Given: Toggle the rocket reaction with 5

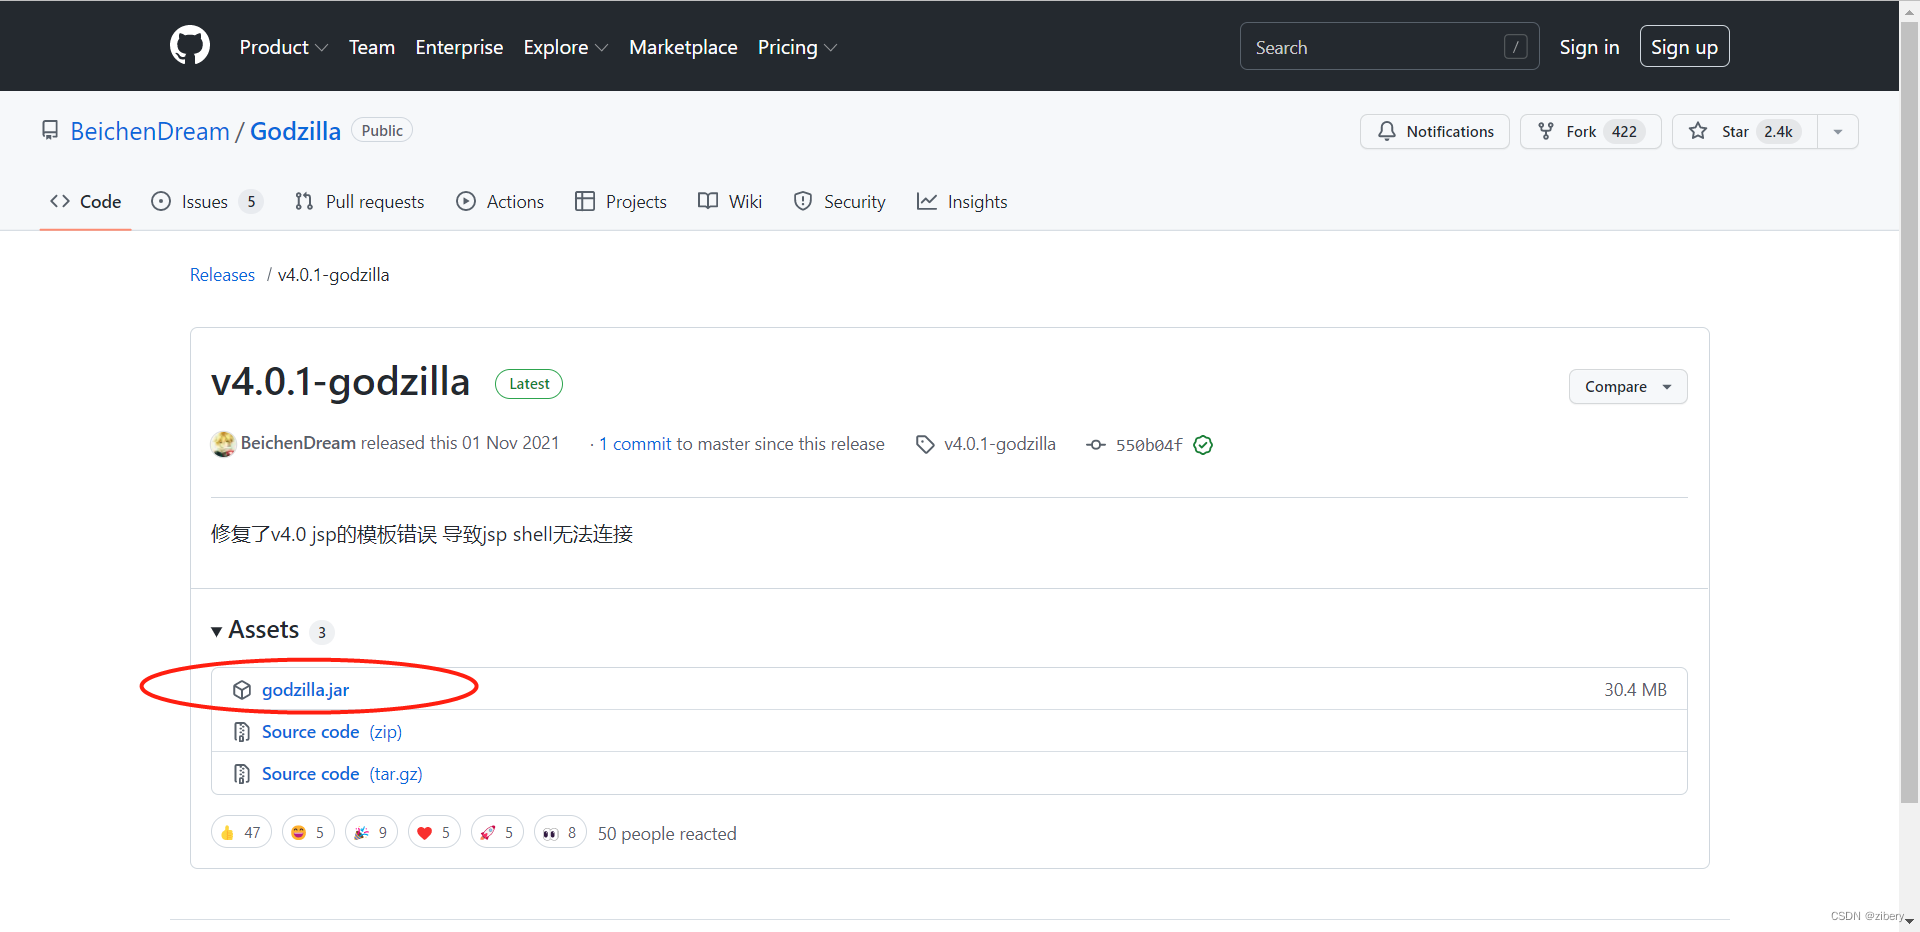Looking at the screenshot, I should [497, 832].
